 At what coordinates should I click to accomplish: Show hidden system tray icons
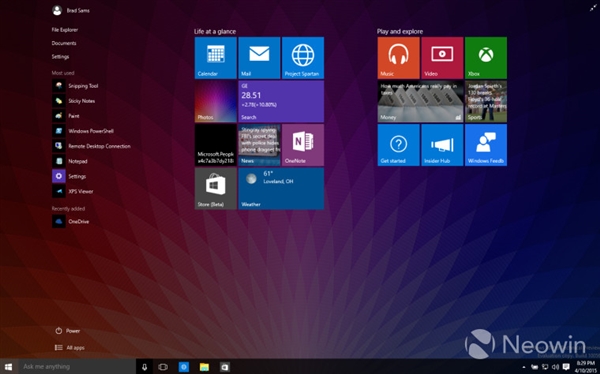[x=524, y=367]
